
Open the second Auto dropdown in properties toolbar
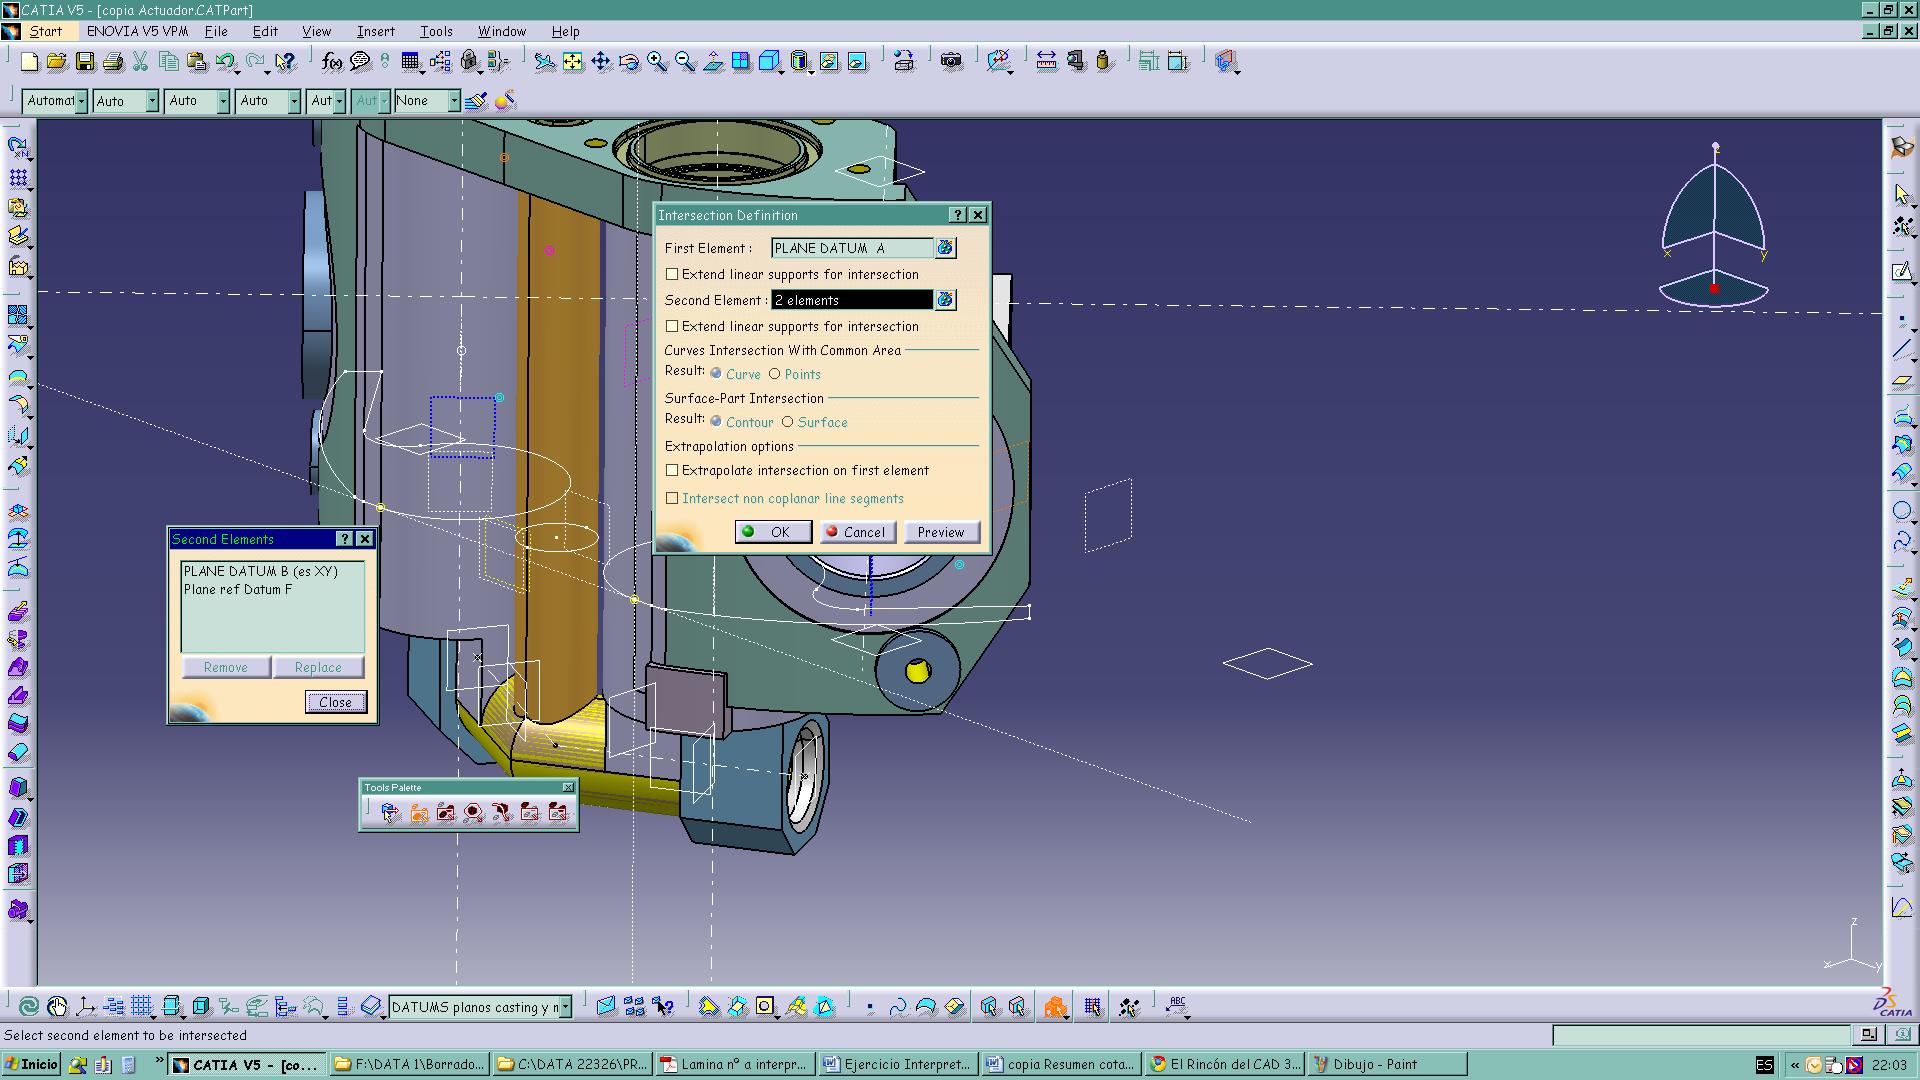tap(223, 101)
